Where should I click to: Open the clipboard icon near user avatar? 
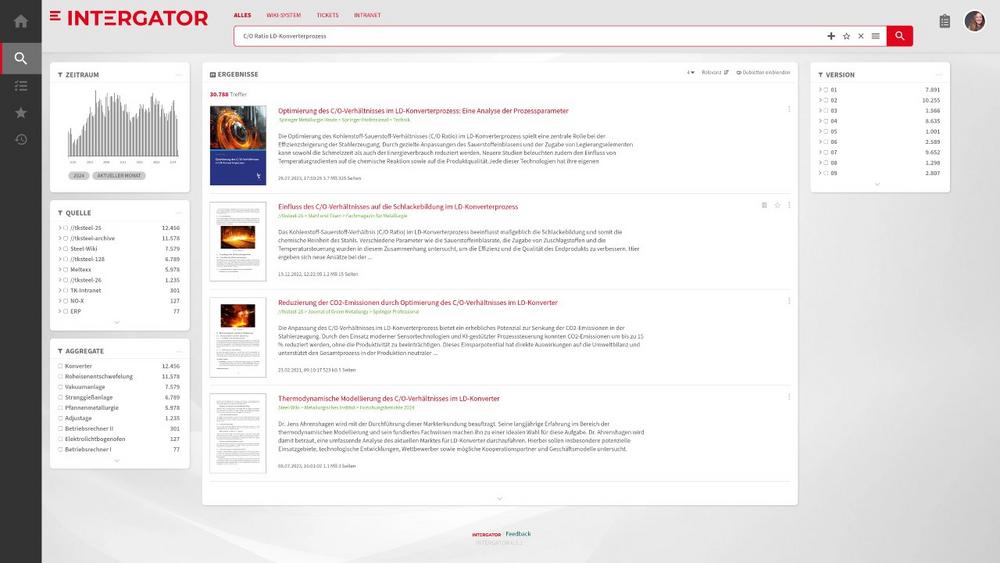(x=945, y=22)
